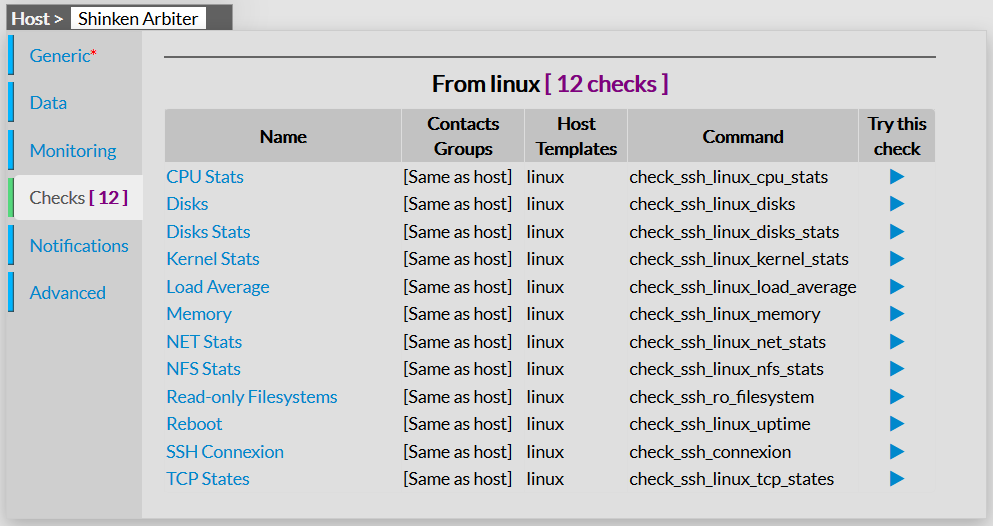Image resolution: width=993 pixels, height=526 pixels.
Task: Open the NET Stats check link
Action: [x=204, y=342]
